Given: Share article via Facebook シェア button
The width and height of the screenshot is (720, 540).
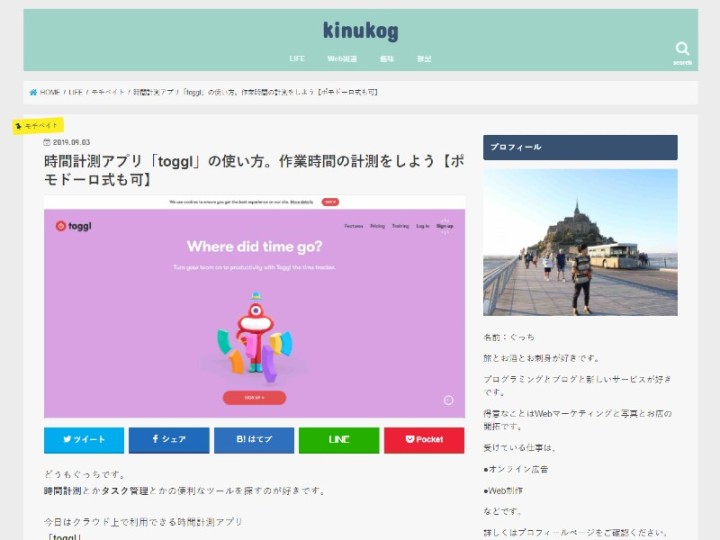Looking at the screenshot, I should [x=169, y=440].
